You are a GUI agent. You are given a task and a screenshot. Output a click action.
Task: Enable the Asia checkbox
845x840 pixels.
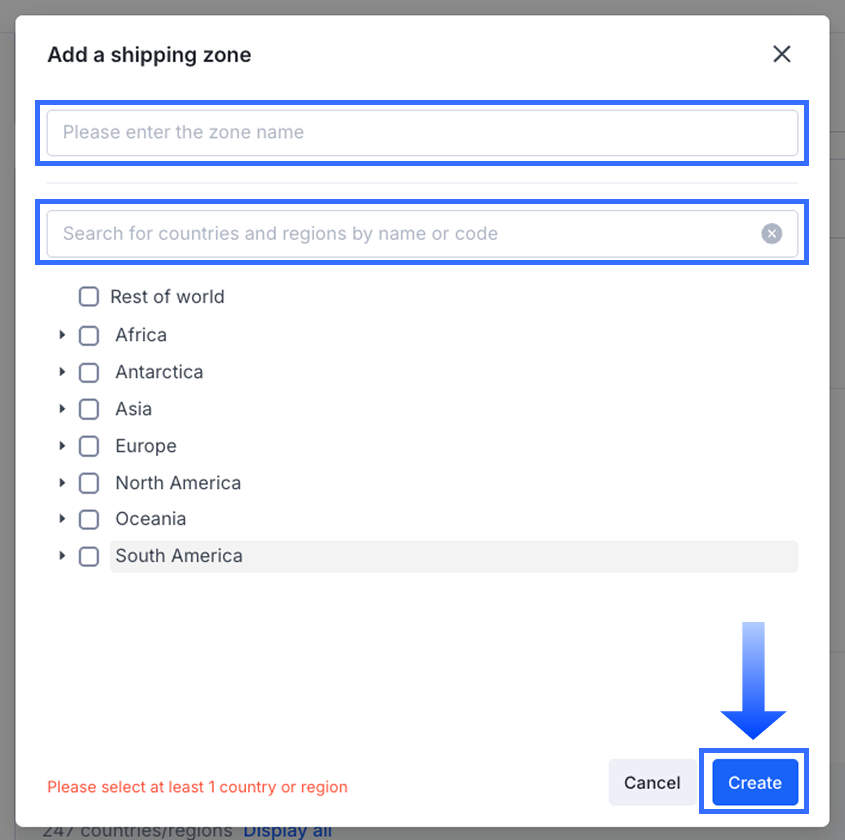tap(89, 409)
